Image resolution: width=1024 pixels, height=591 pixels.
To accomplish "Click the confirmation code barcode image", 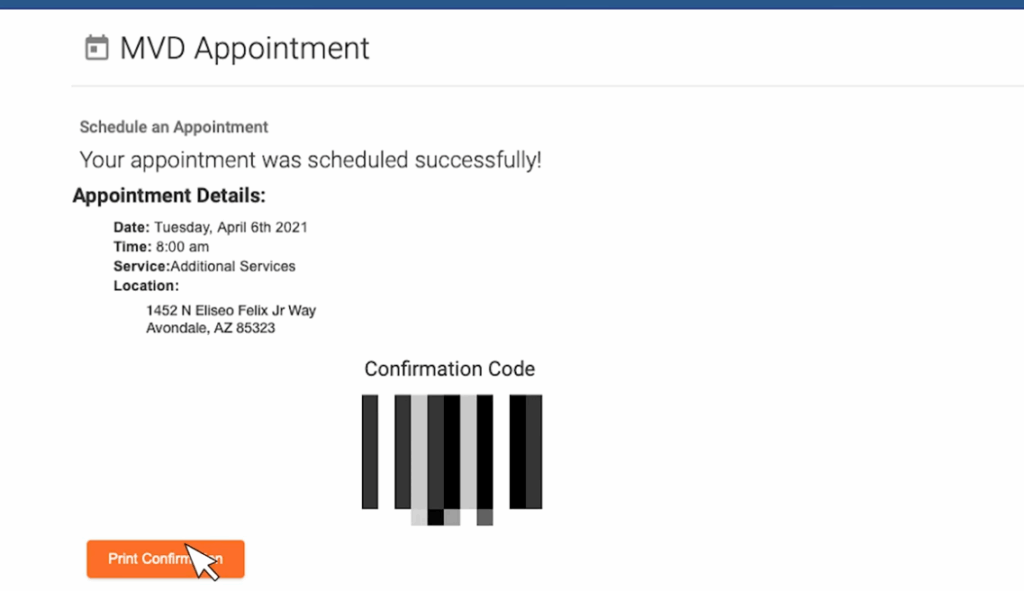I will tap(452, 460).
